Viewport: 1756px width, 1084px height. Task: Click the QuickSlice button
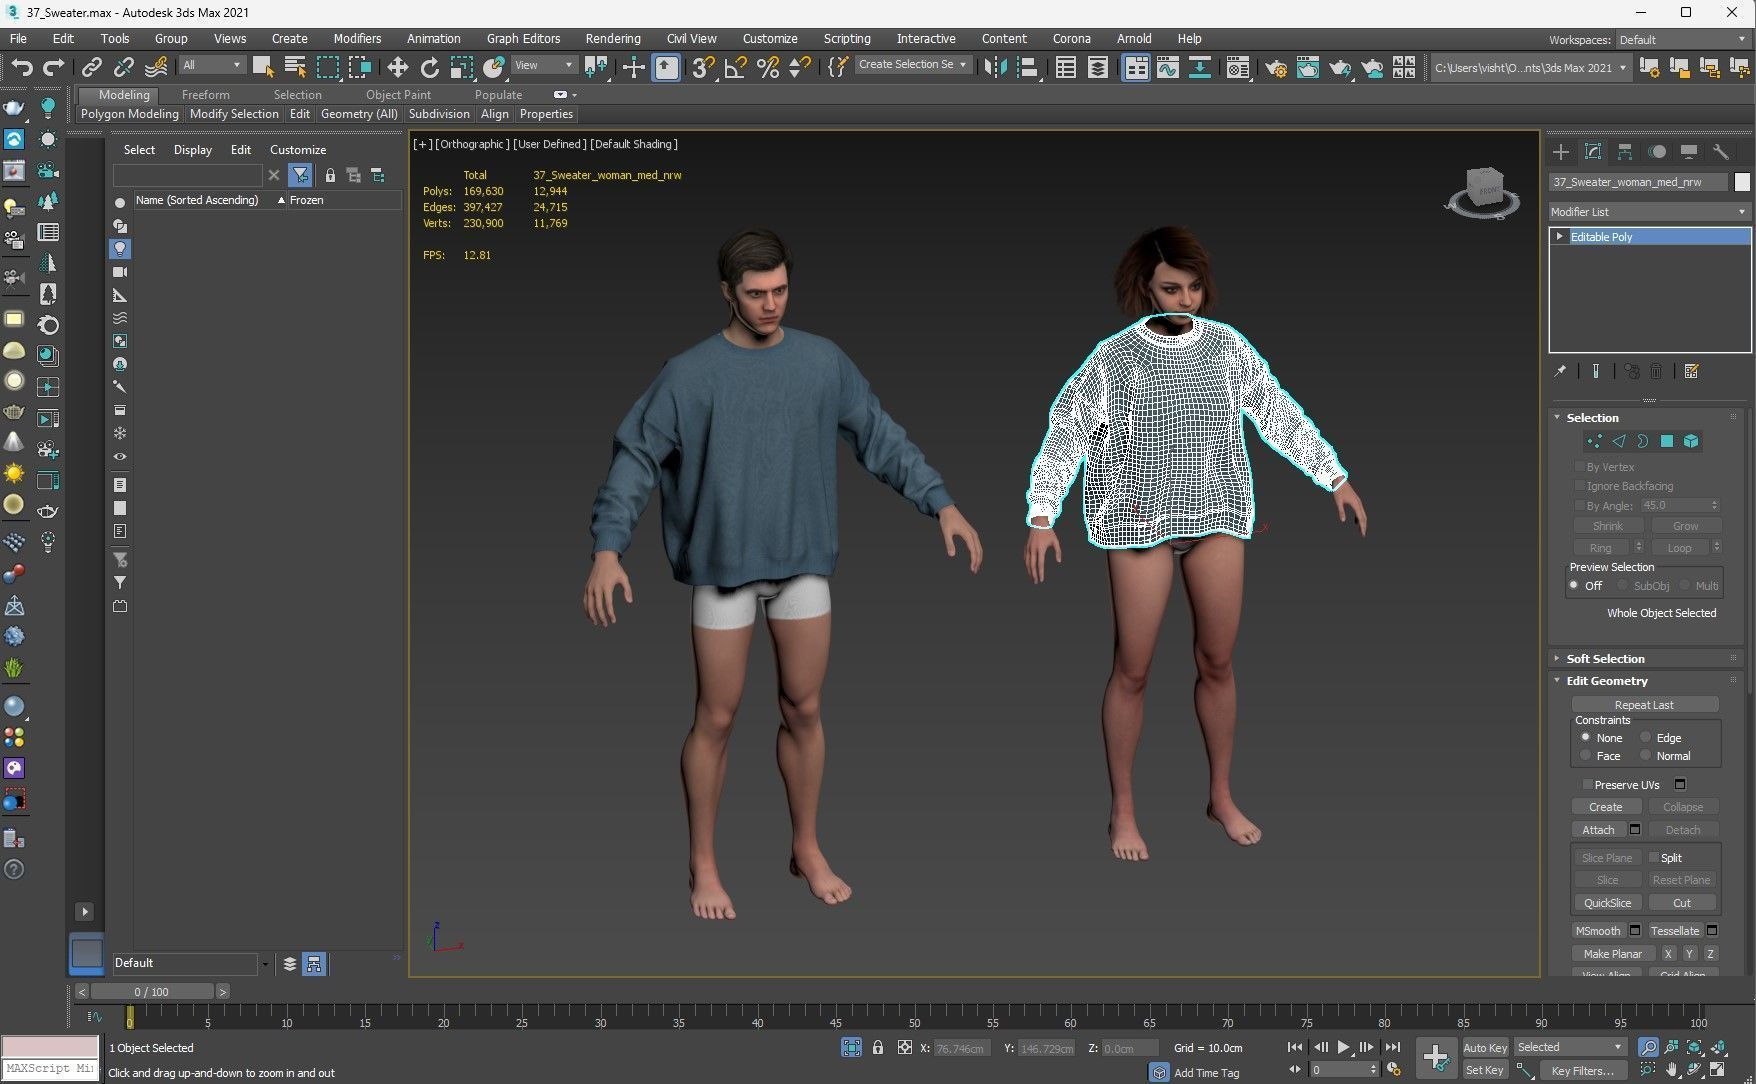pyautogui.click(x=1607, y=903)
